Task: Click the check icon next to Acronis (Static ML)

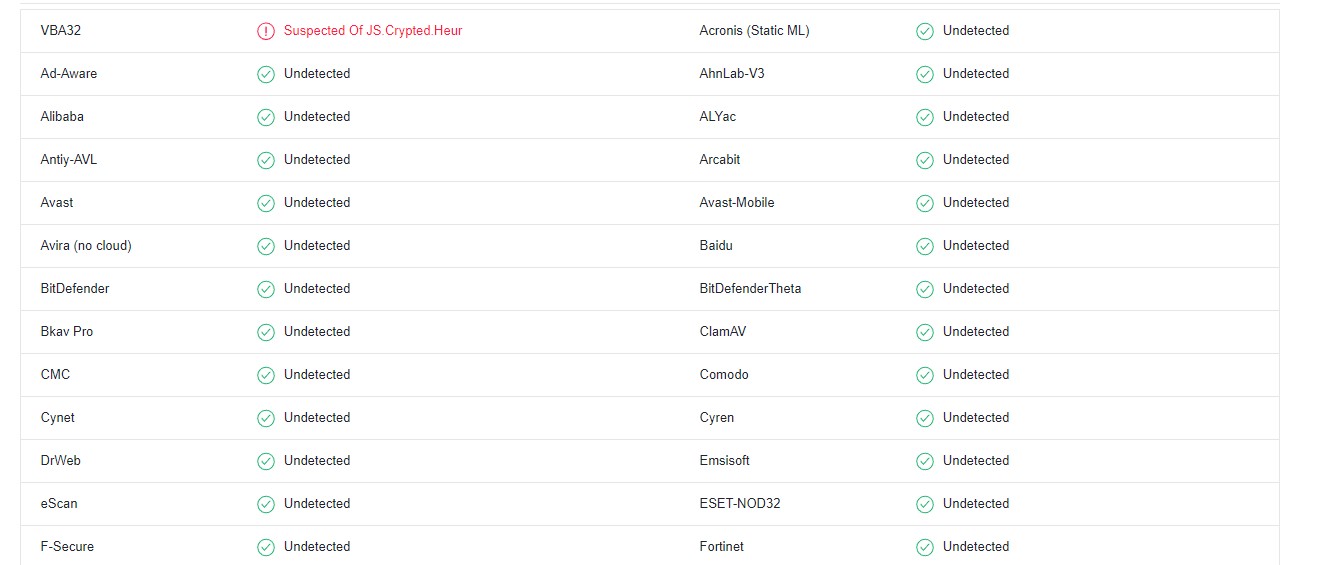Action: tap(925, 31)
